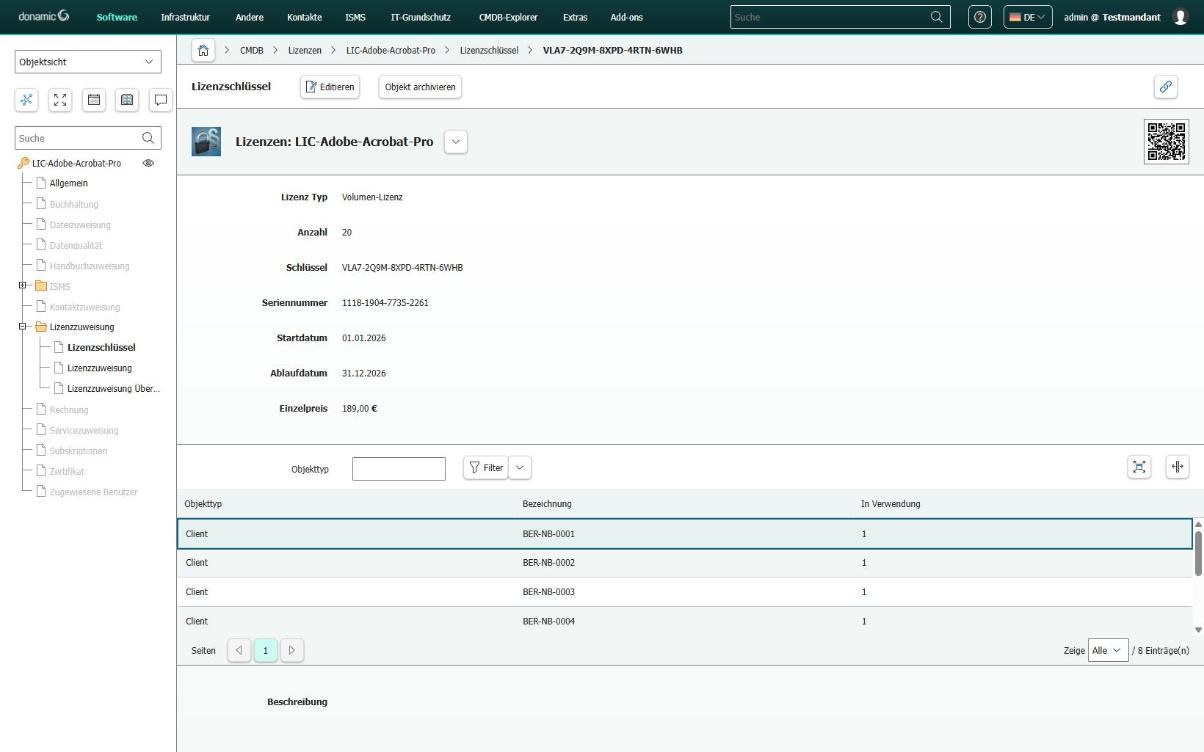Open Lizenzen breadcrumb link
The image size is (1204, 752).
[304, 50]
